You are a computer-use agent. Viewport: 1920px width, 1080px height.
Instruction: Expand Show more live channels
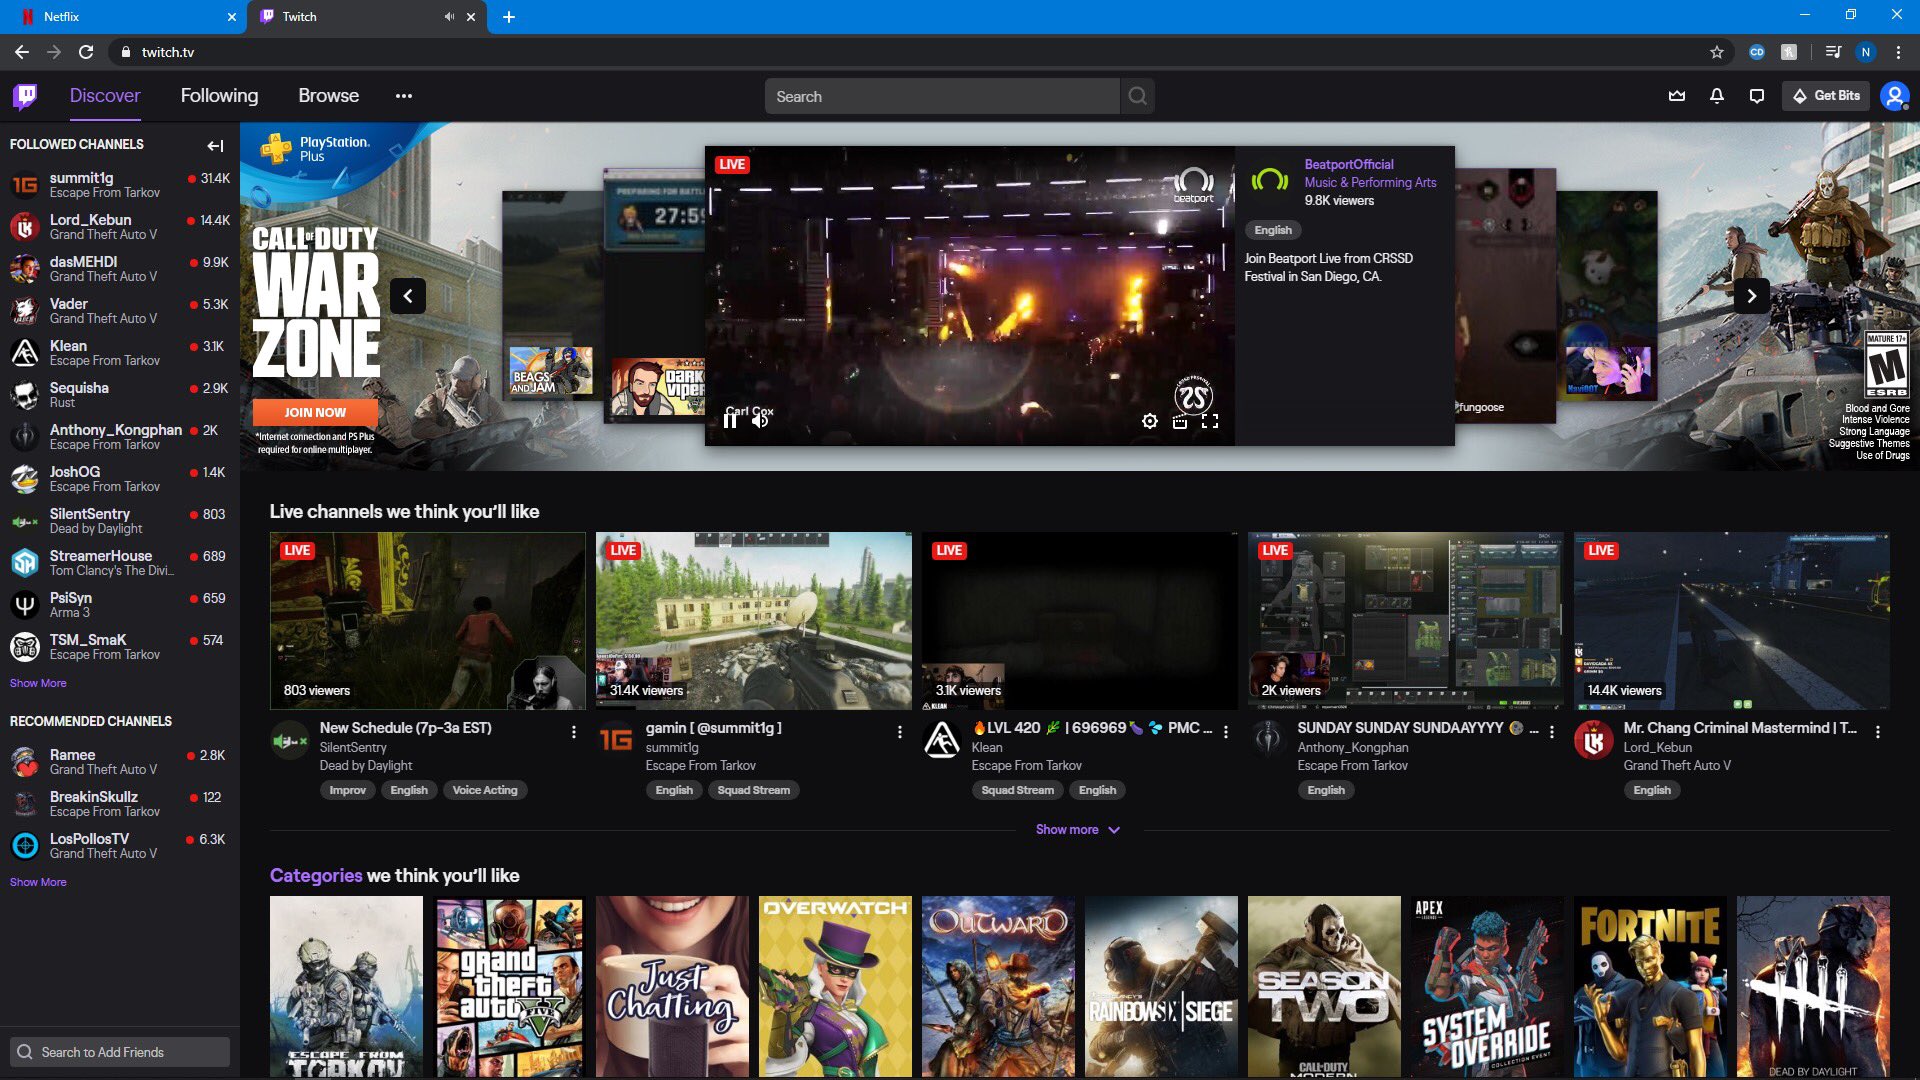point(1077,830)
